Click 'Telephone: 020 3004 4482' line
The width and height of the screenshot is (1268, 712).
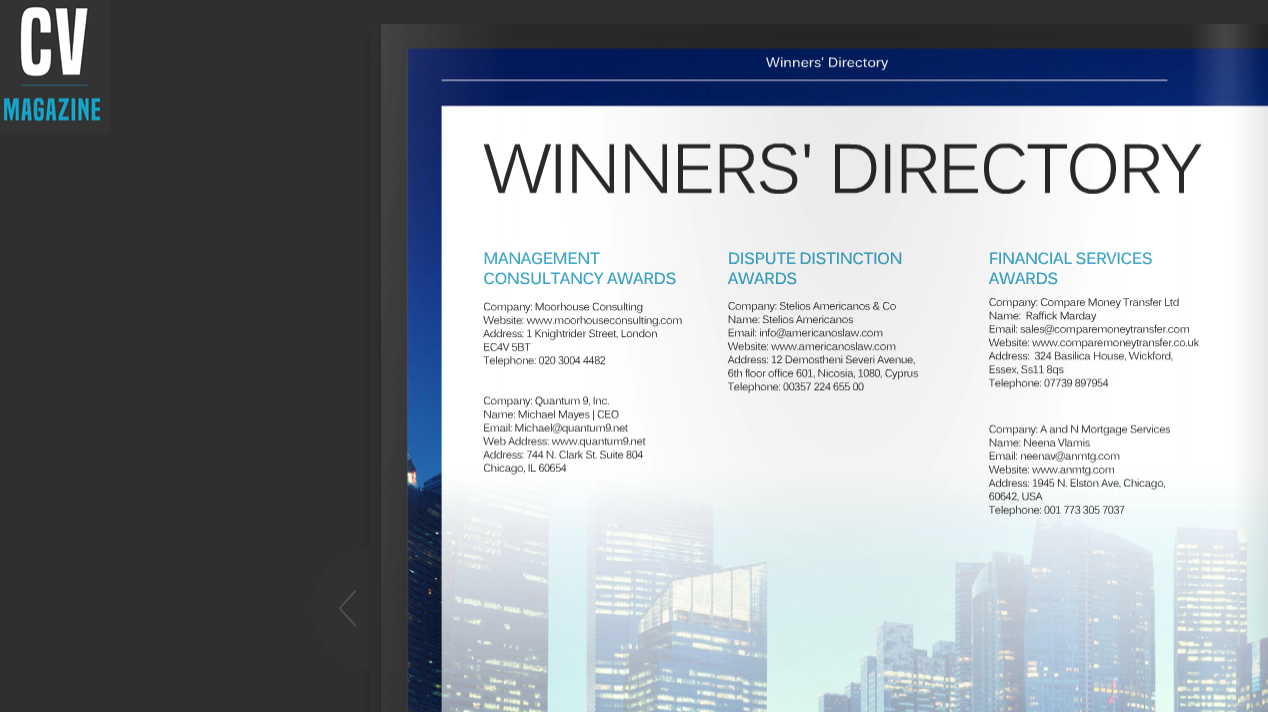point(544,360)
